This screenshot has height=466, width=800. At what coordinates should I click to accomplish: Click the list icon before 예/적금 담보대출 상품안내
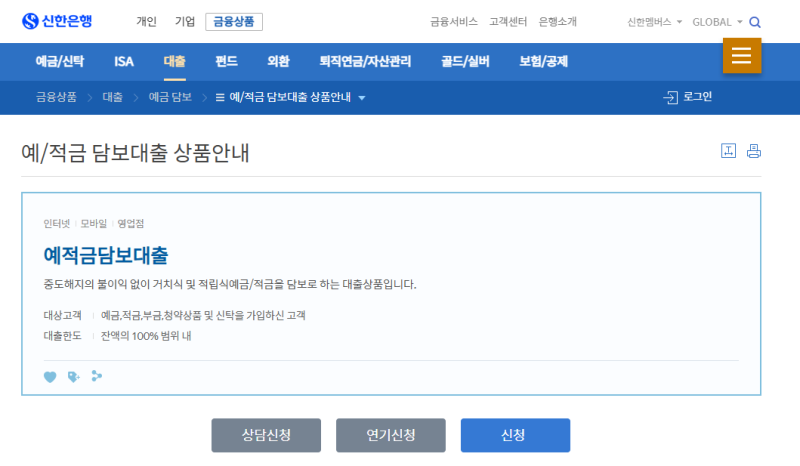click(220, 97)
